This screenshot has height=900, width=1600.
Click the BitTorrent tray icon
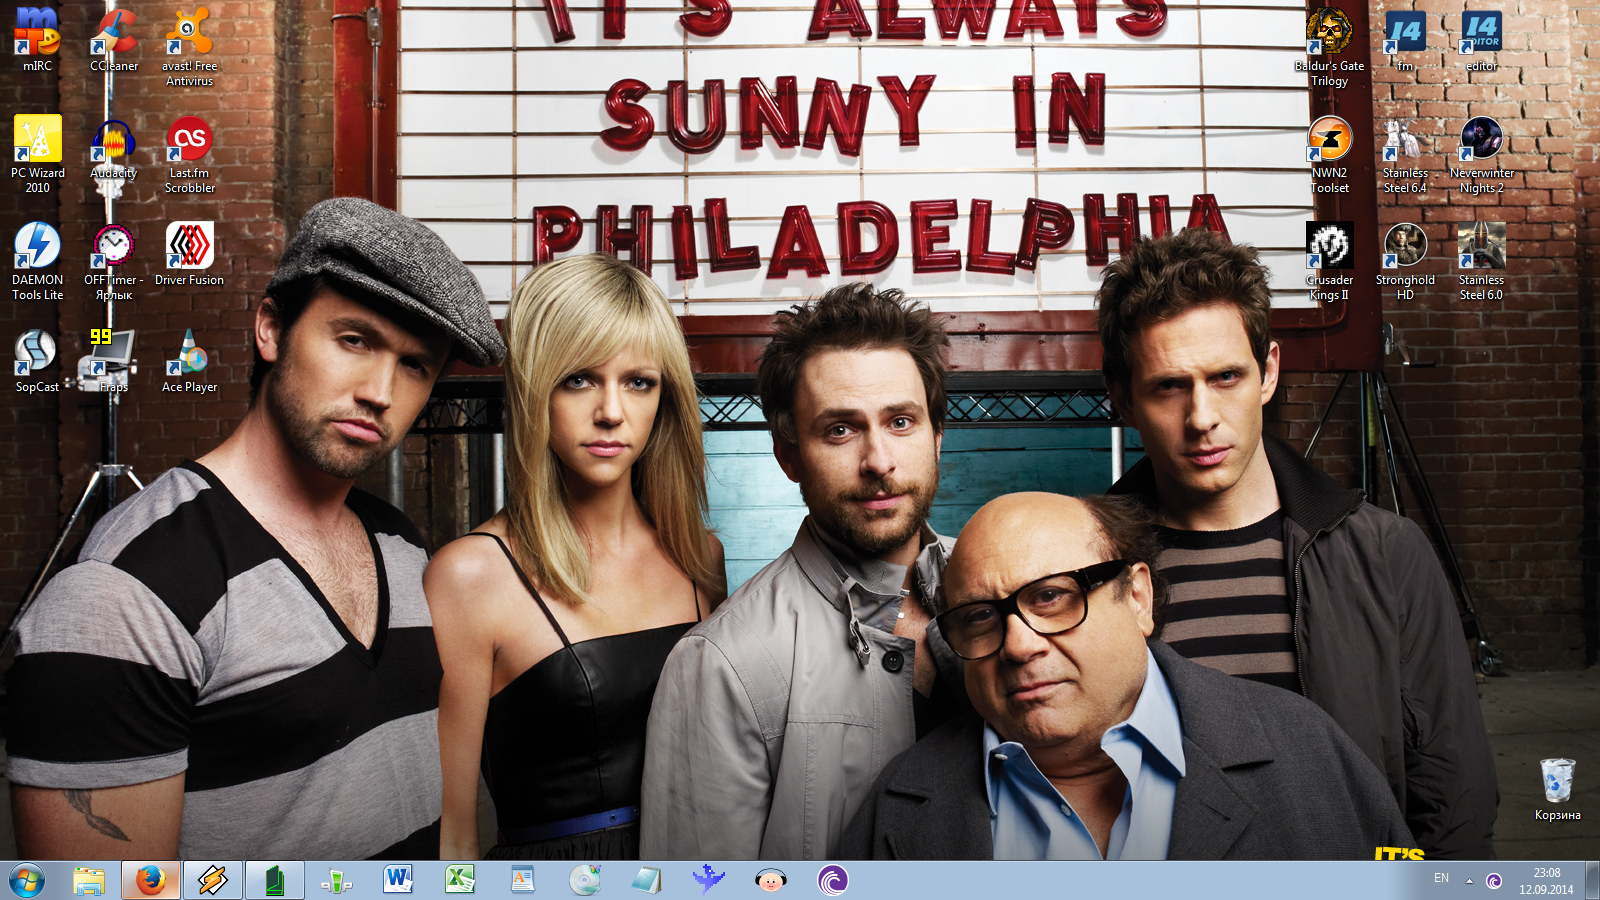[x=1494, y=880]
